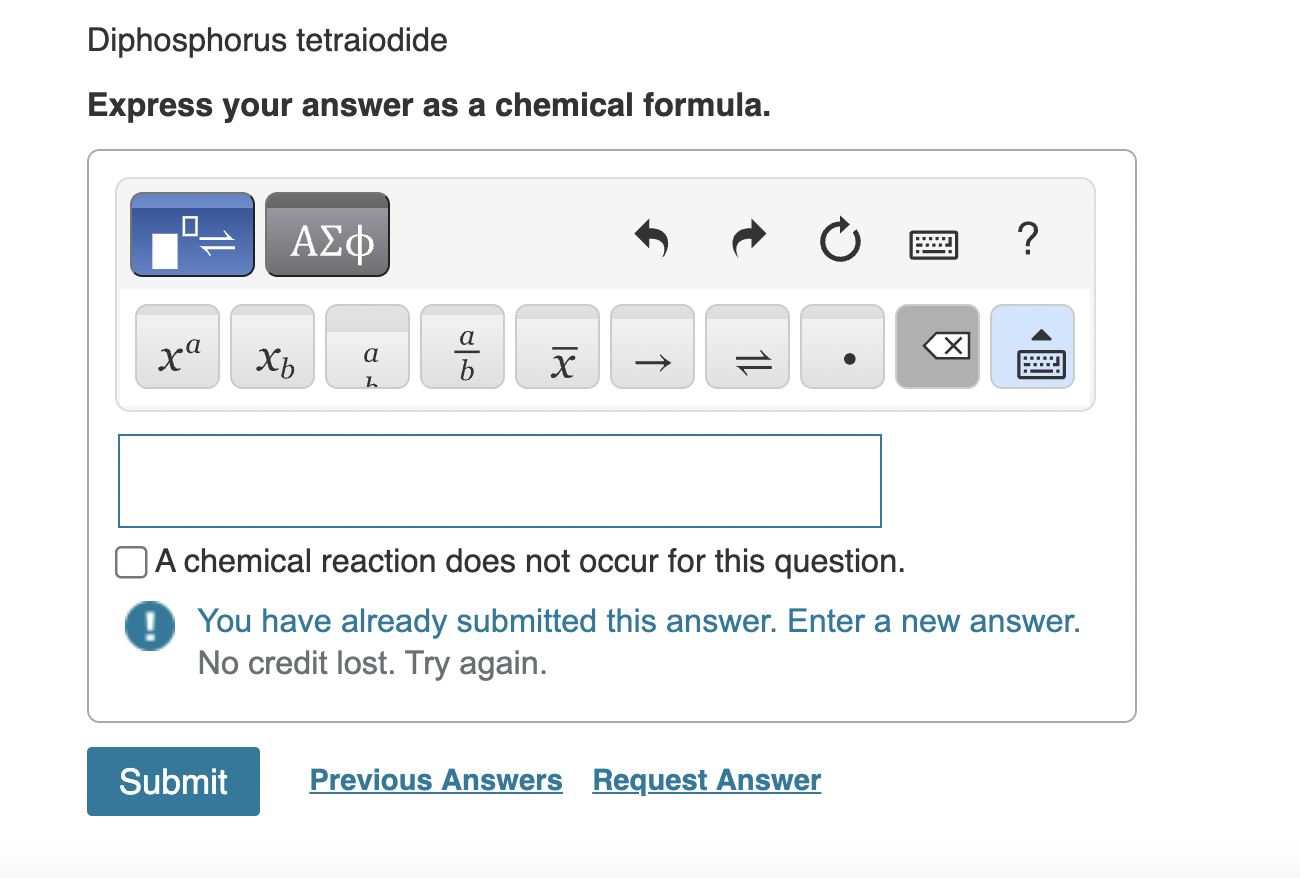This screenshot has width=1300, height=878.
Task: Select the superscript x^a template
Action: (x=176, y=347)
